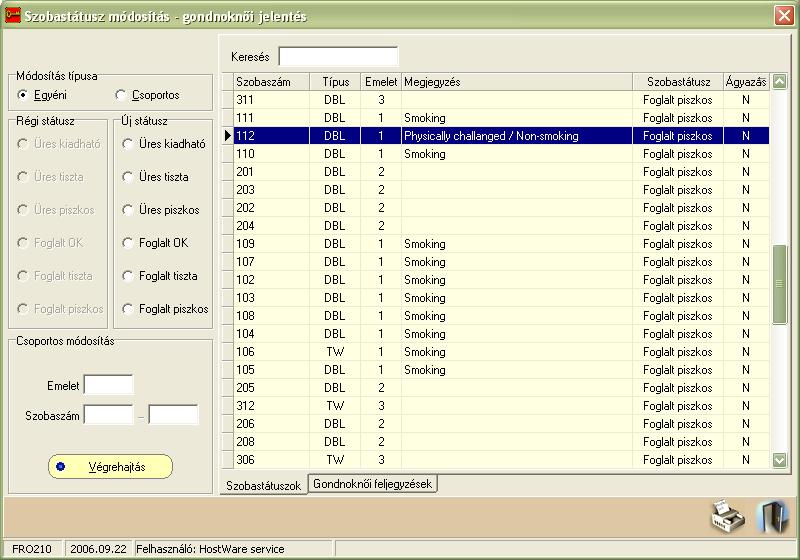The height and width of the screenshot is (560, 800).
Task: Click the Emelet column header
Action: (381, 82)
